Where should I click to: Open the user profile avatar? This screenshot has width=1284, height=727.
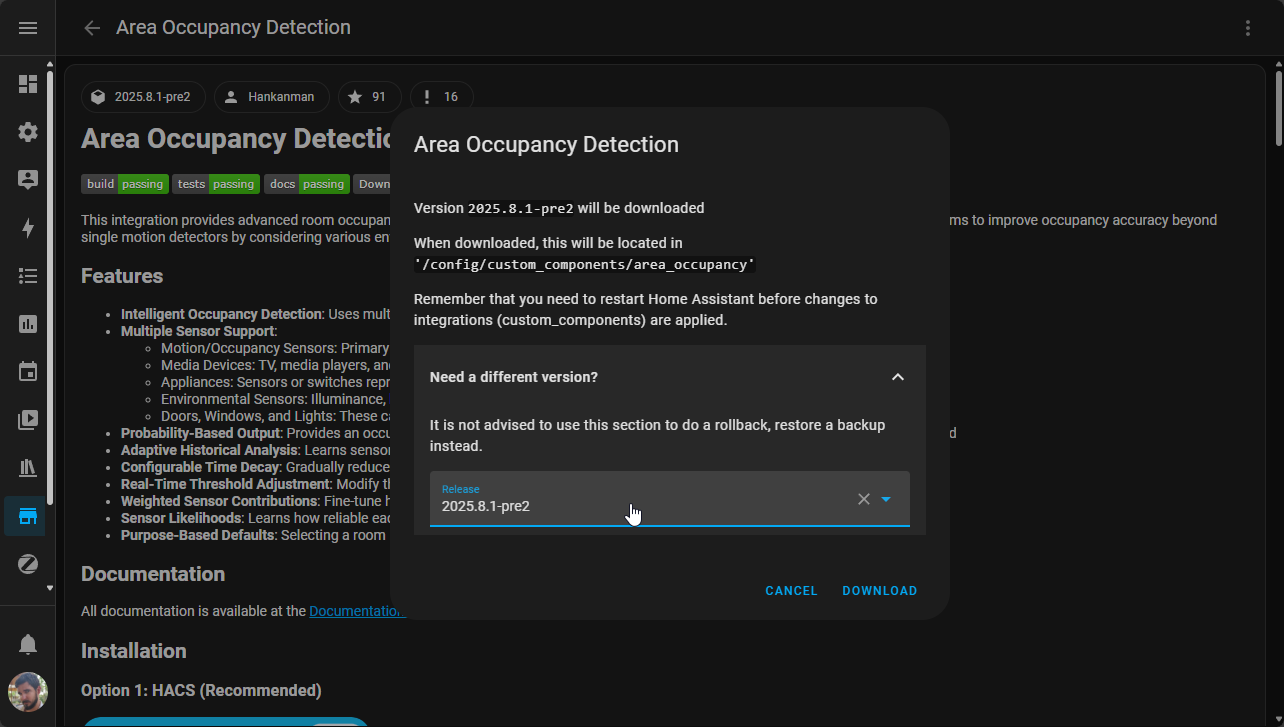click(x=28, y=692)
